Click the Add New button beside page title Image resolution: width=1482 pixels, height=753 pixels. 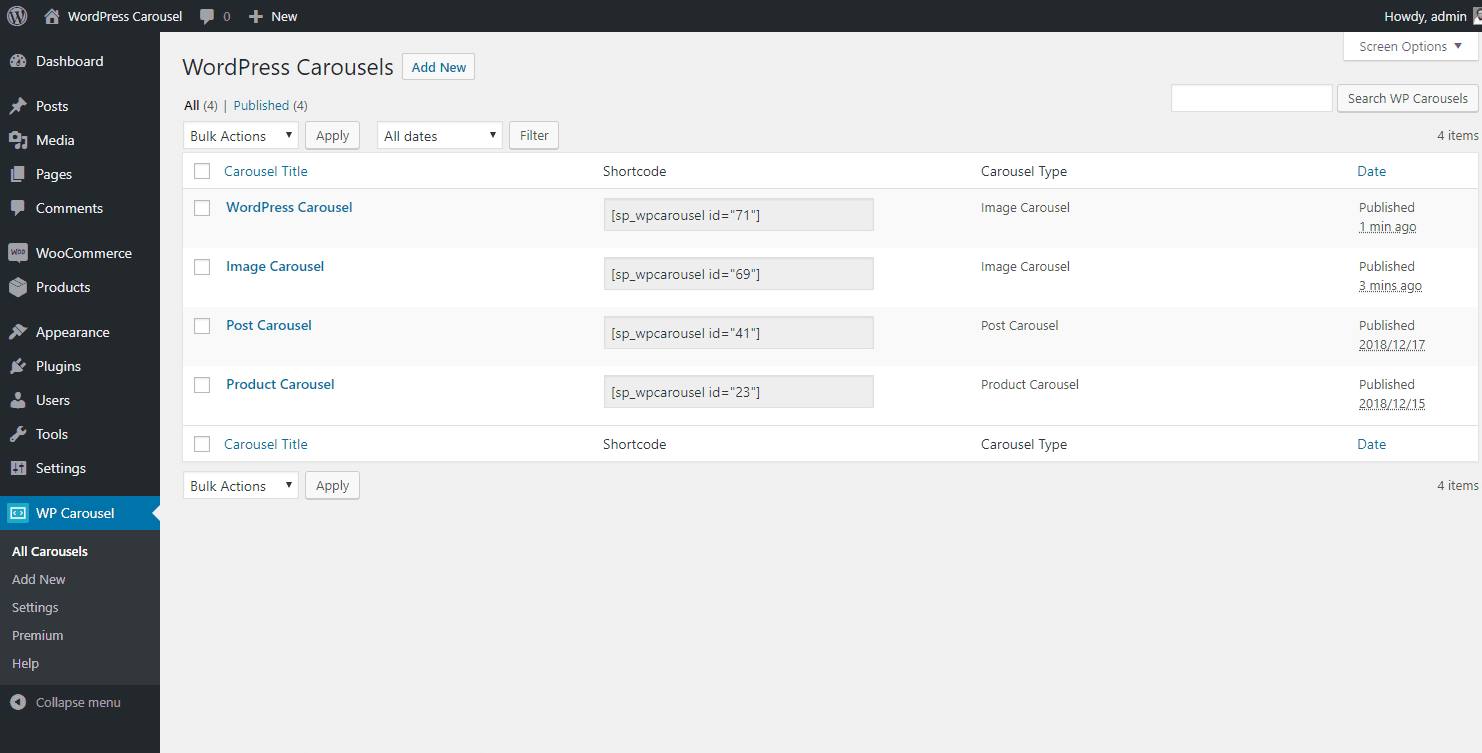pos(438,67)
